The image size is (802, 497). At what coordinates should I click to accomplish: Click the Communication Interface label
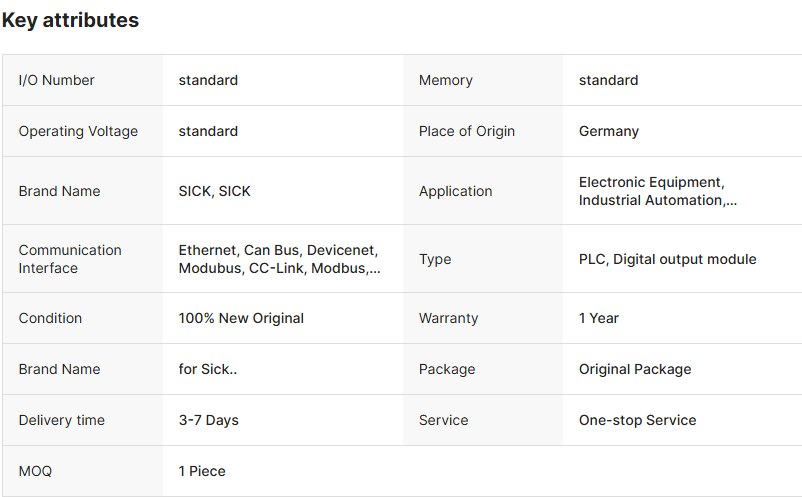70,259
